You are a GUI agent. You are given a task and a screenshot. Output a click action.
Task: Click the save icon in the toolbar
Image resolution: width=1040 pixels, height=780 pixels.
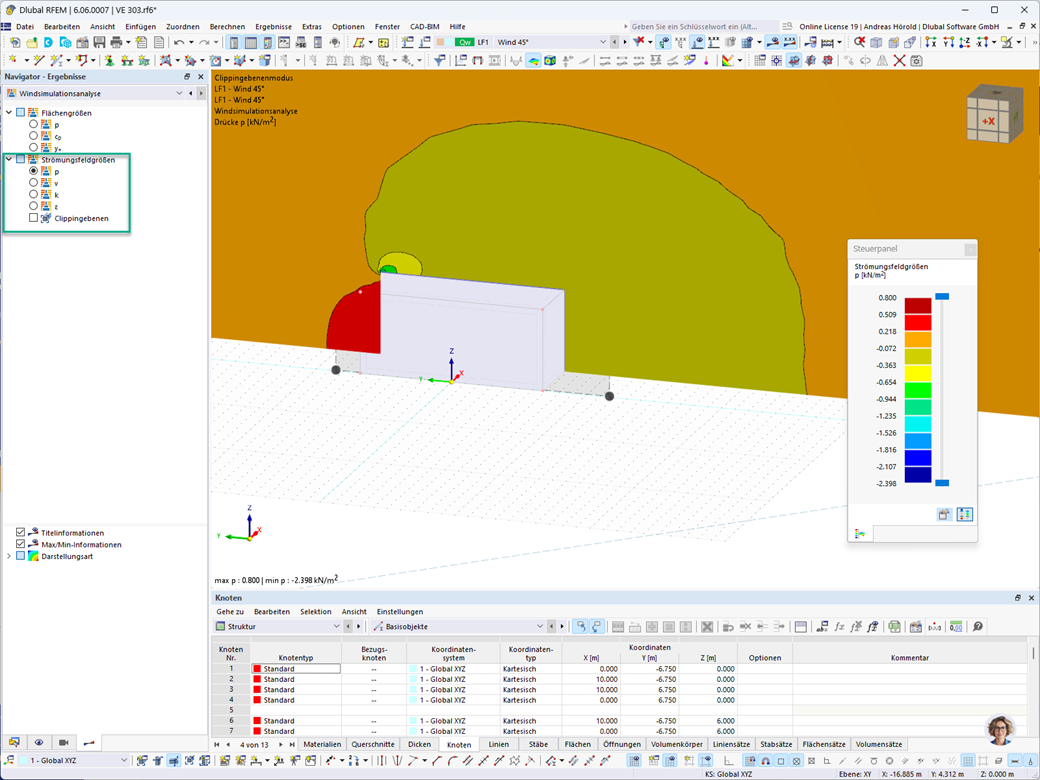(x=99, y=42)
